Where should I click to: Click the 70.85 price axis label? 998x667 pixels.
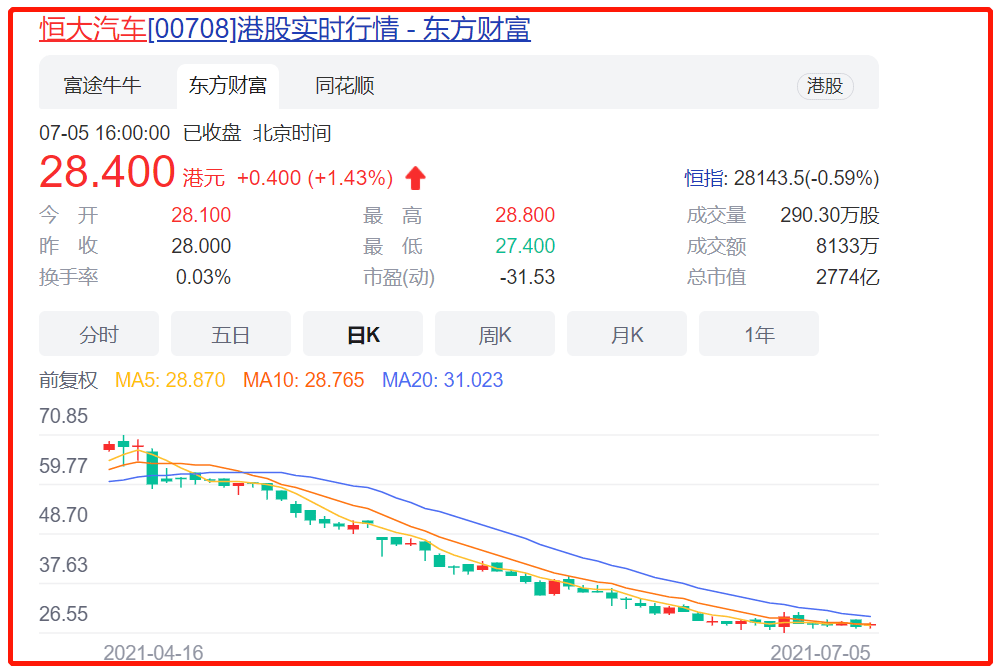(x=63, y=416)
